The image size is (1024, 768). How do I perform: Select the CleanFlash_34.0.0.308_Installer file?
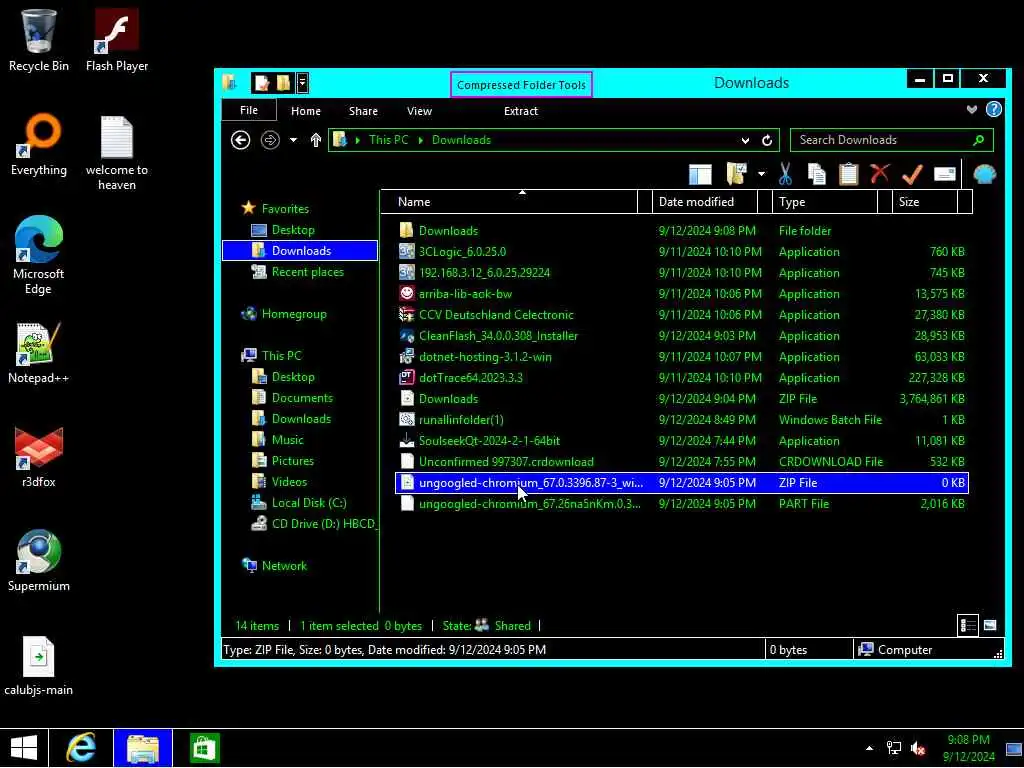point(682,336)
